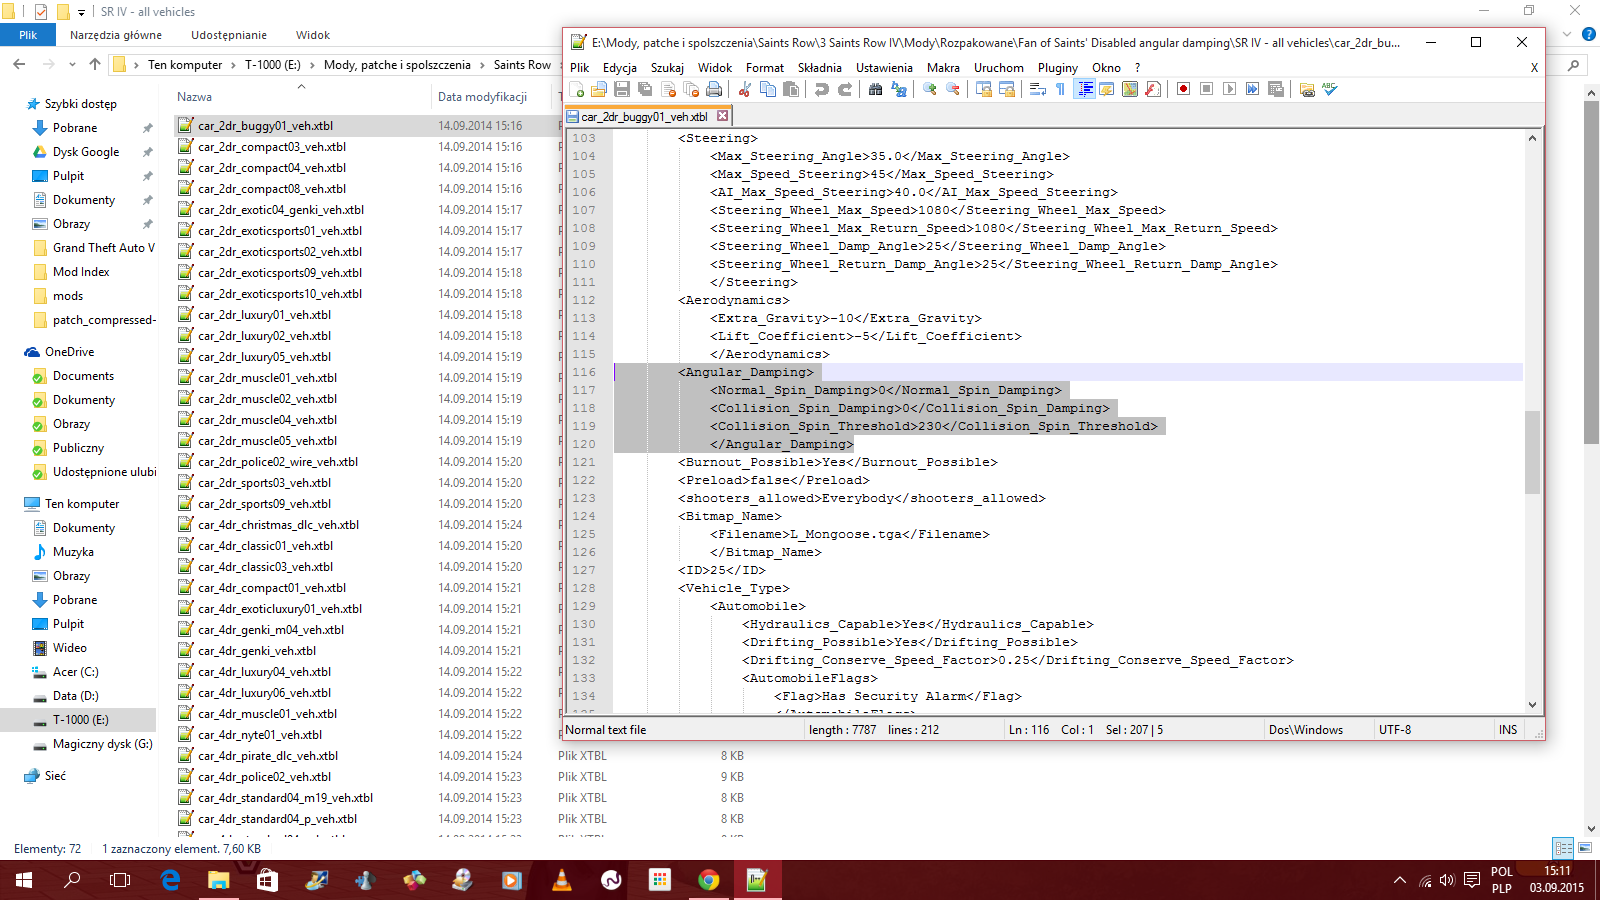Viewport: 1600px width, 900px height.
Task: Open the quick access toolbar customize dropdown
Action: tap(81, 12)
